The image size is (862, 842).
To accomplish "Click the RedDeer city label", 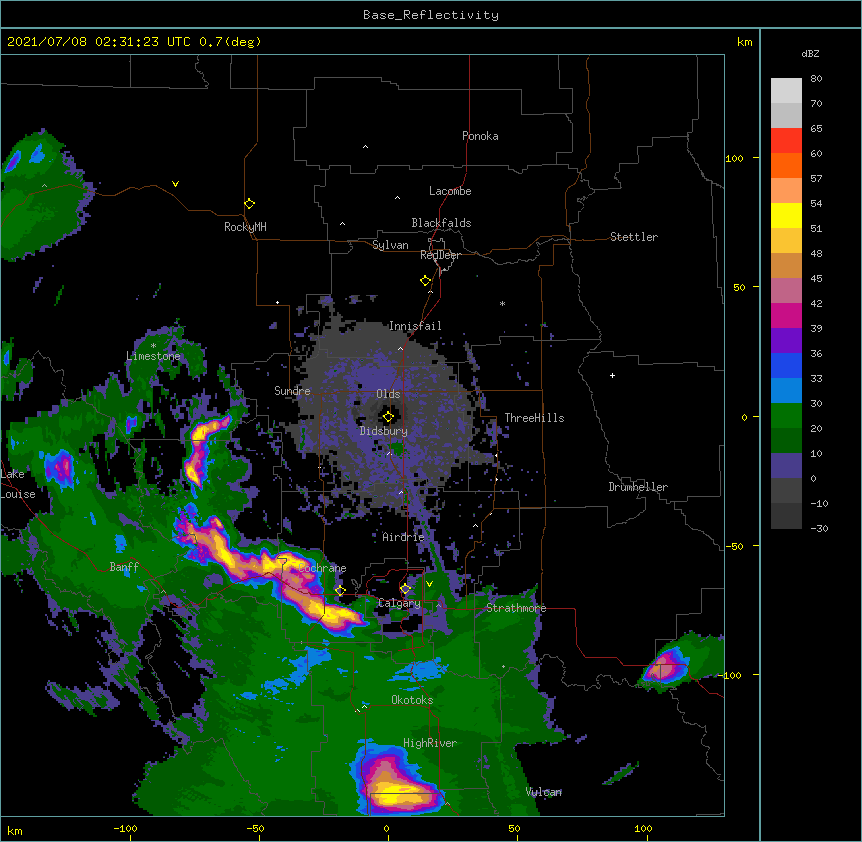I will click(x=440, y=255).
